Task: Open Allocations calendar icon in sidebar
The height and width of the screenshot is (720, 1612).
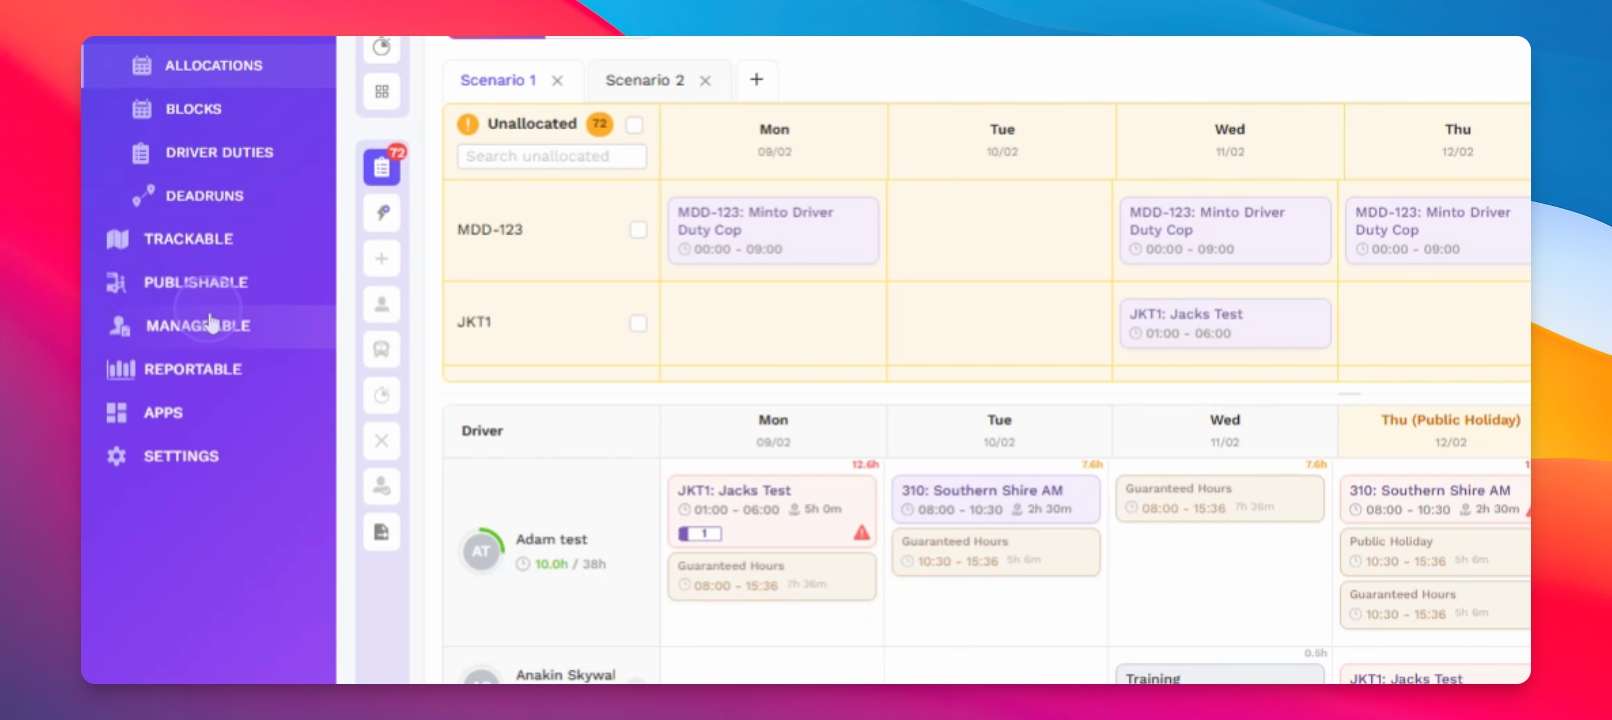Action: (142, 65)
